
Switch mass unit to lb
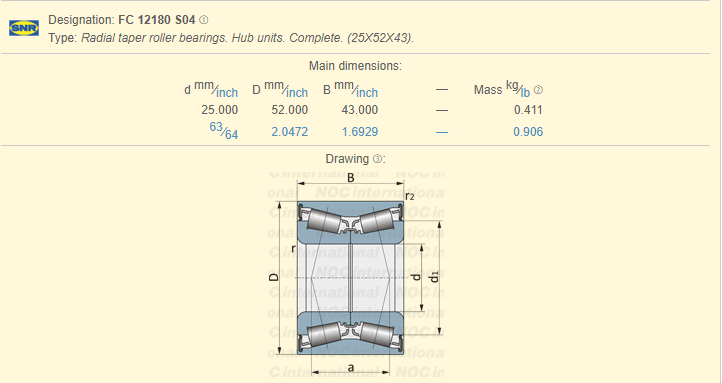[525, 93]
